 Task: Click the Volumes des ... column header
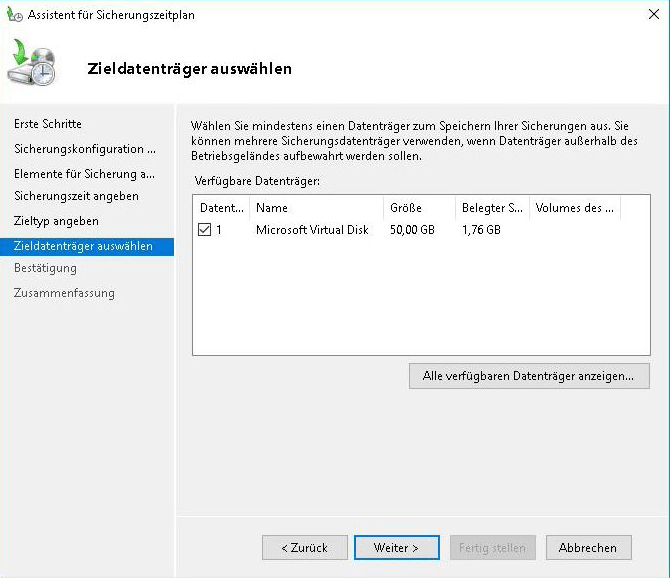point(575,208)
